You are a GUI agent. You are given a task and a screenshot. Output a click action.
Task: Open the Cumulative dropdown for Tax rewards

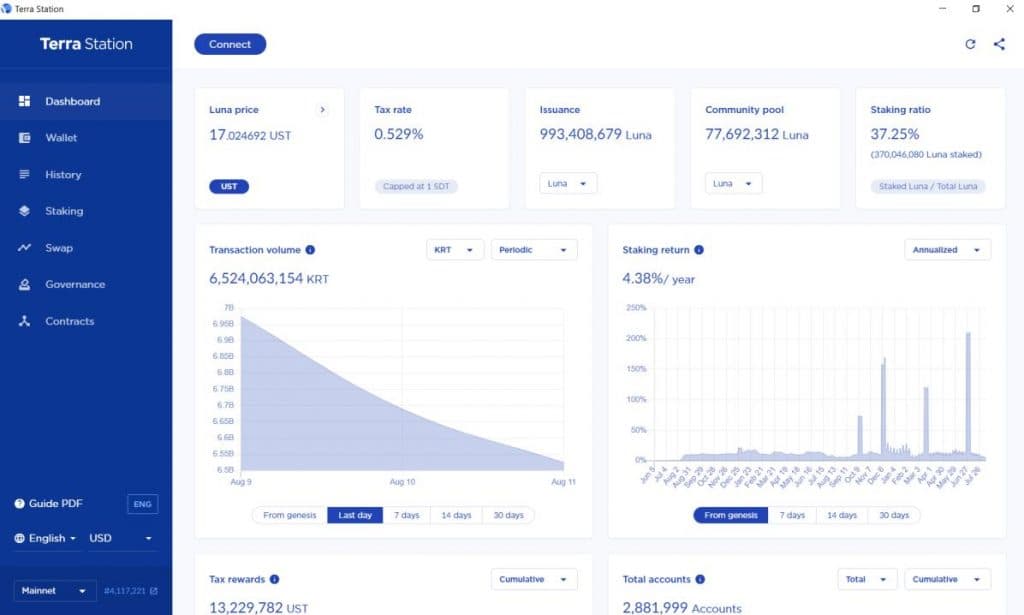click(534, 579)
